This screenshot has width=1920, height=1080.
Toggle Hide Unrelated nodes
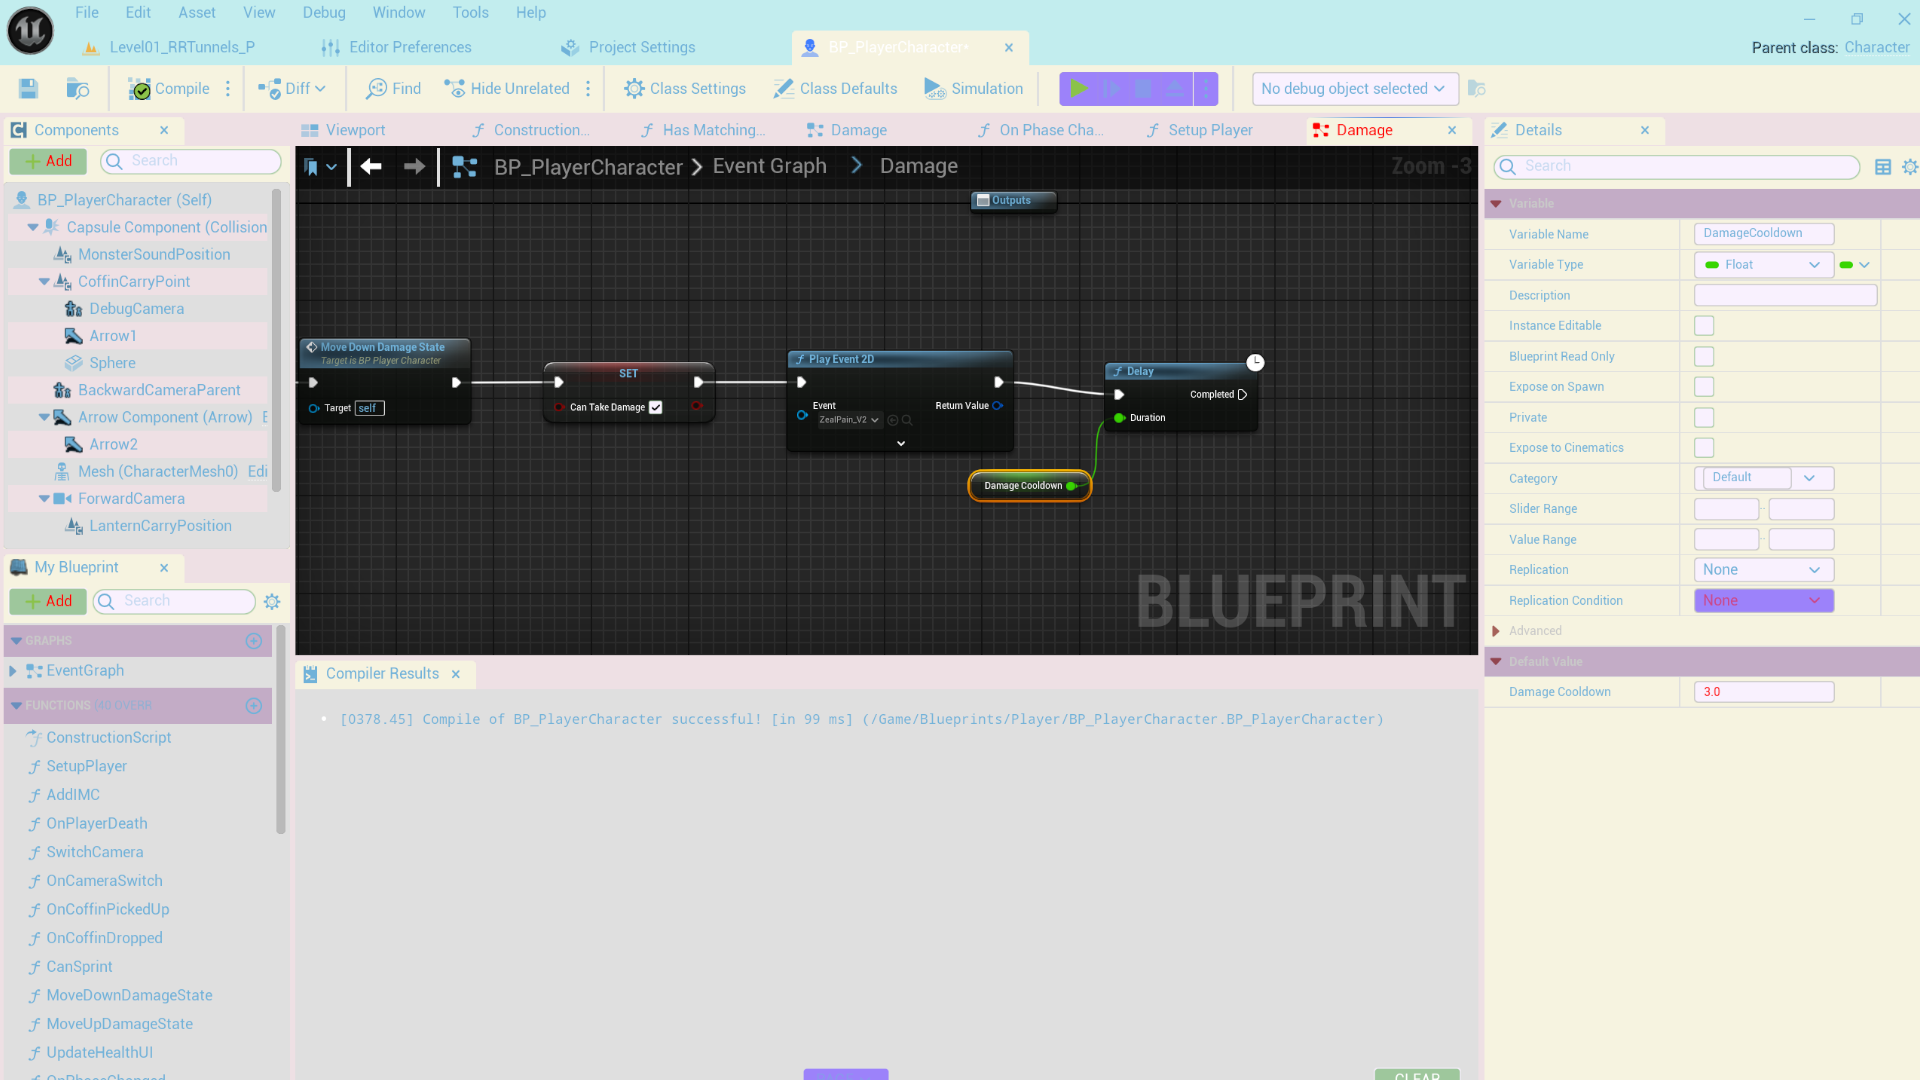507,89
